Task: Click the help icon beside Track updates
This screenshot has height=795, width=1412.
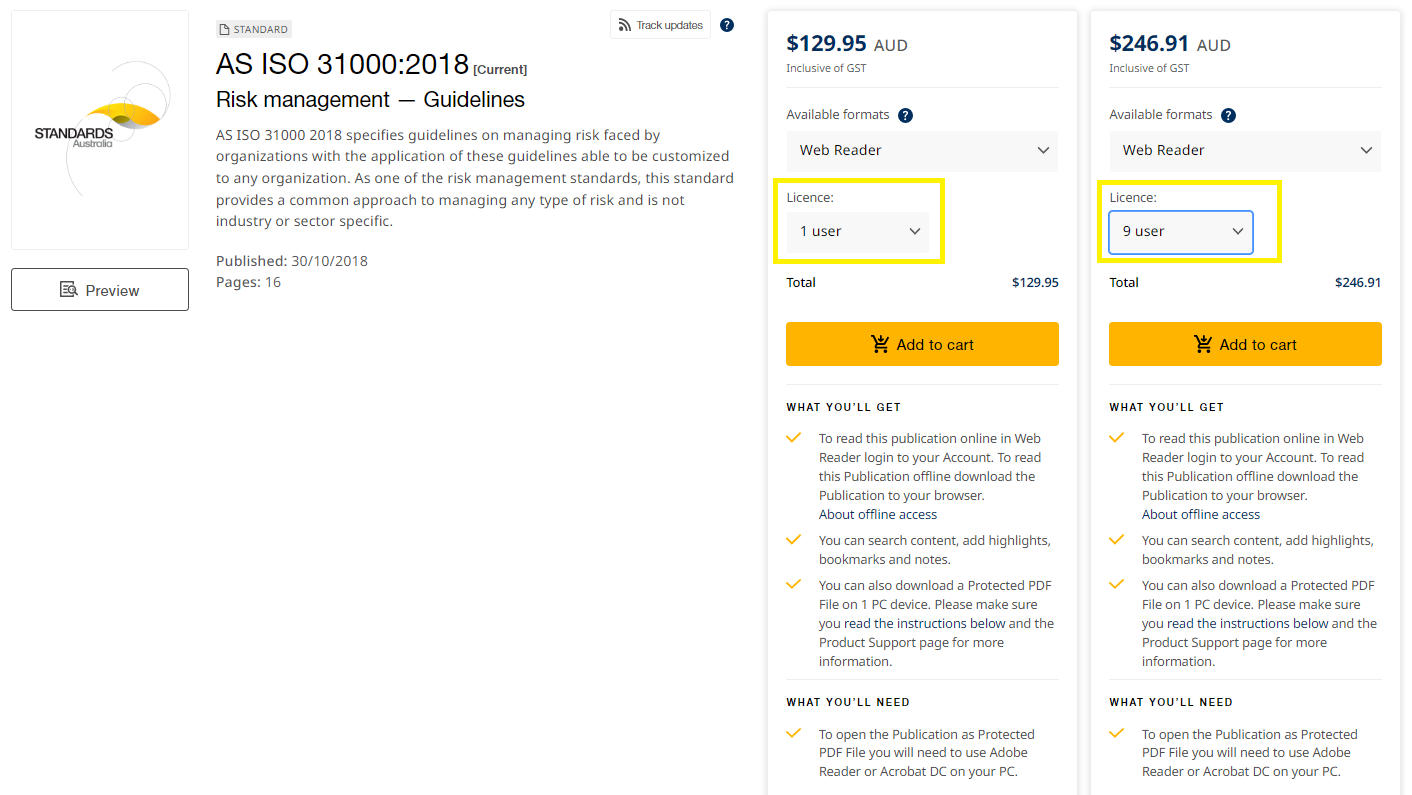Action: click(727, 25)
